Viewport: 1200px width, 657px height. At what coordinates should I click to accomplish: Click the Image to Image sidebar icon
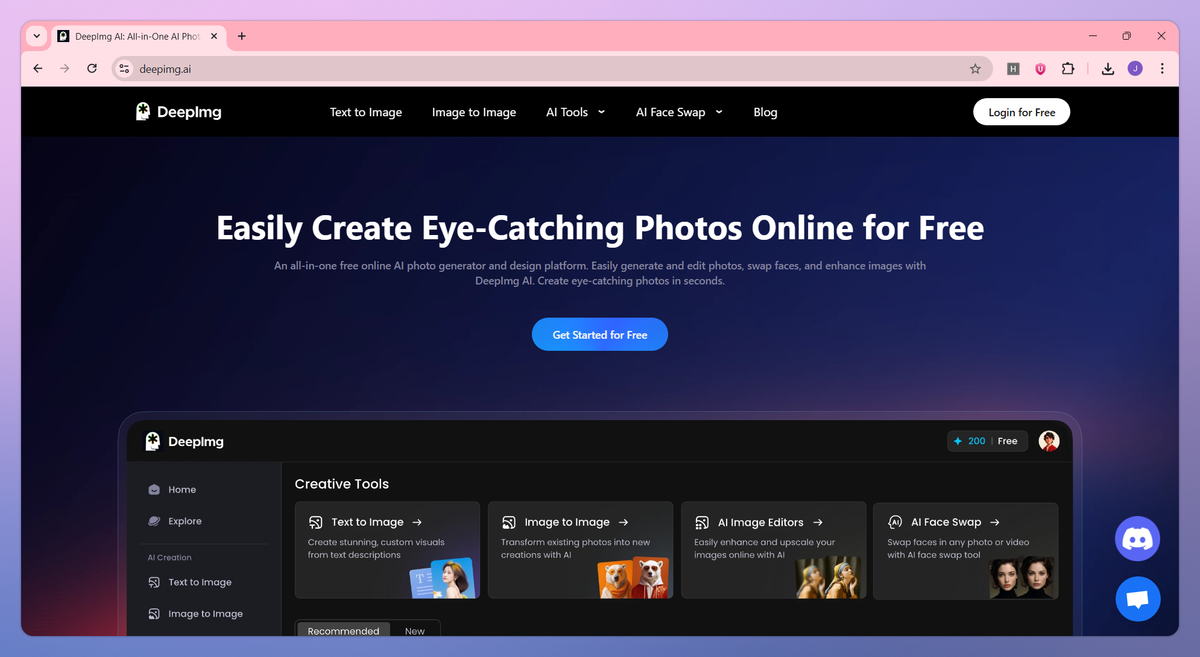tap(154, 614)
